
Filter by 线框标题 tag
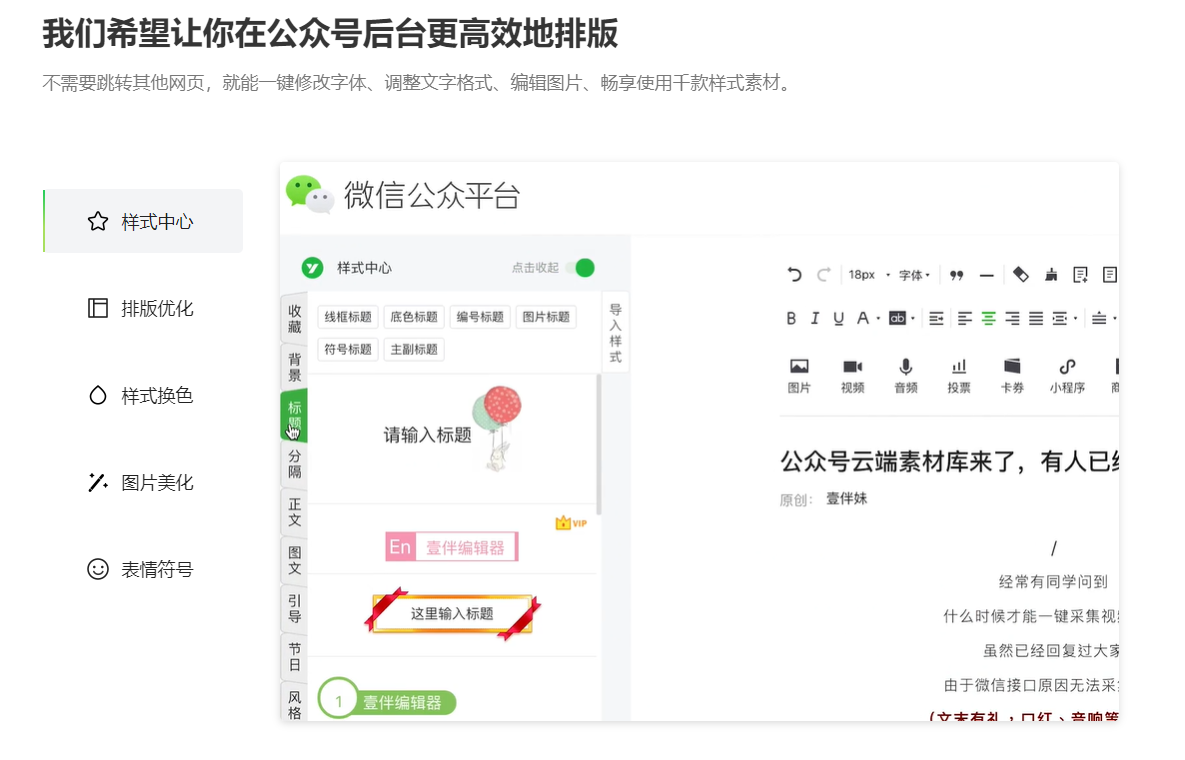[348, 317]
